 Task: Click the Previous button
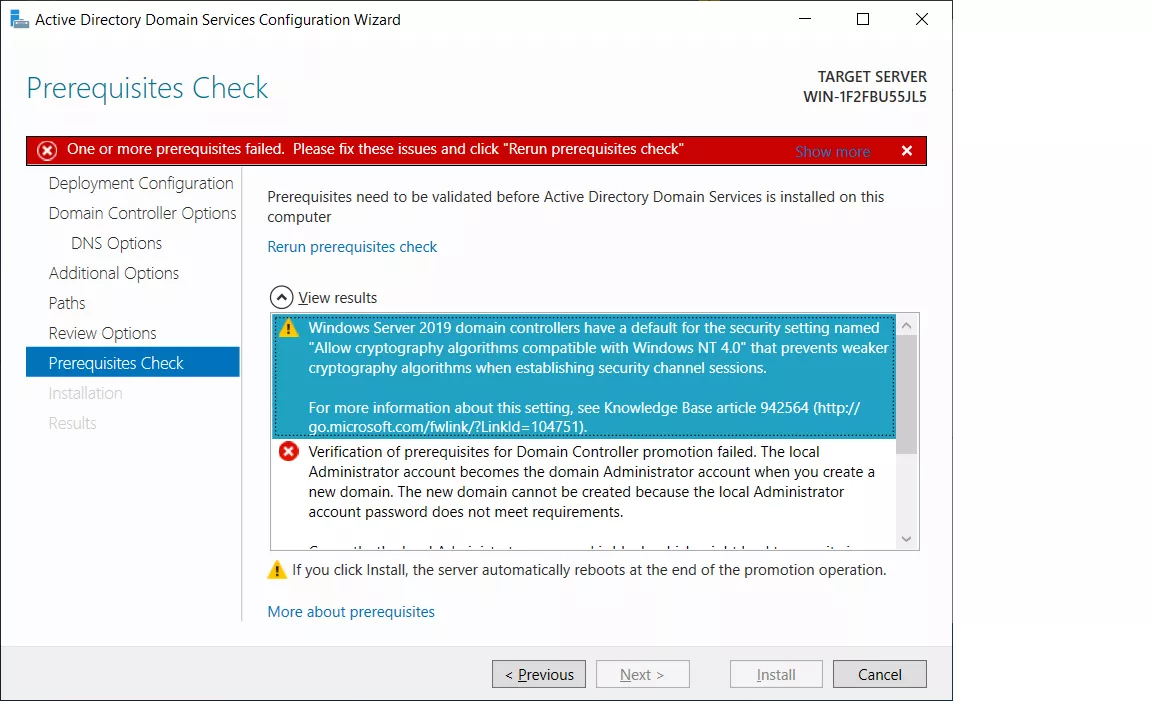coord(539,674)
